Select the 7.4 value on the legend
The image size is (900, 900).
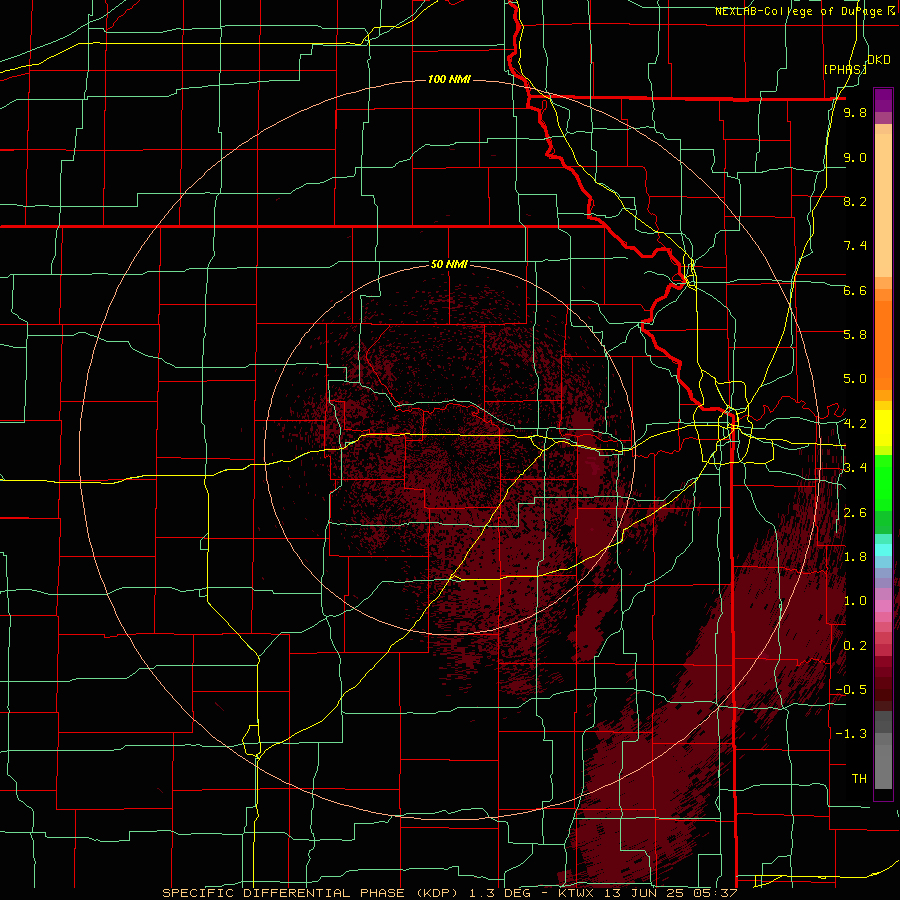tap(855, 246)
